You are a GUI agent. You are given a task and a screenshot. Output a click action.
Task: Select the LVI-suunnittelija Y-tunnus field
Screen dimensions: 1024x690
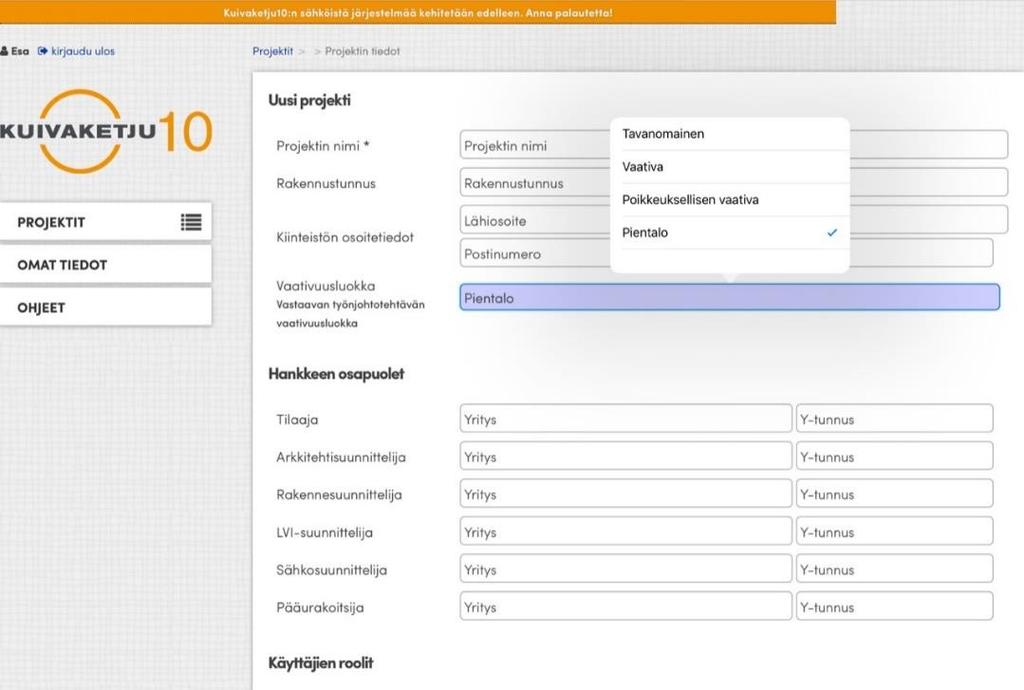(895, 531)
